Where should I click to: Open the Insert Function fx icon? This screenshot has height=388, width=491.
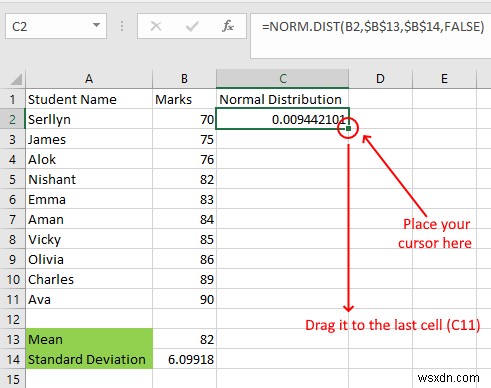228,26
